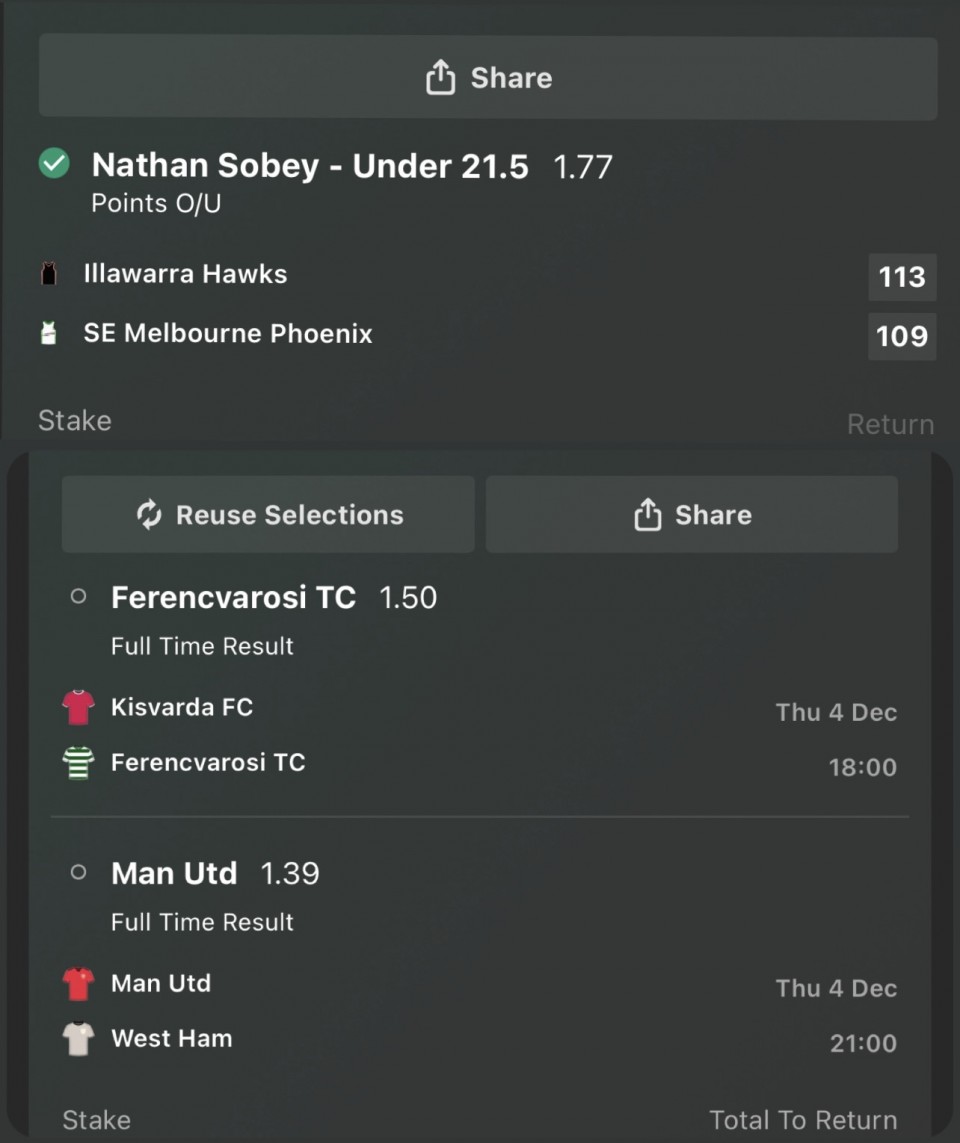Click the Kisvarda FC team name
The height and width of the screenshot is (1143, 960).
tap(182, 708)
